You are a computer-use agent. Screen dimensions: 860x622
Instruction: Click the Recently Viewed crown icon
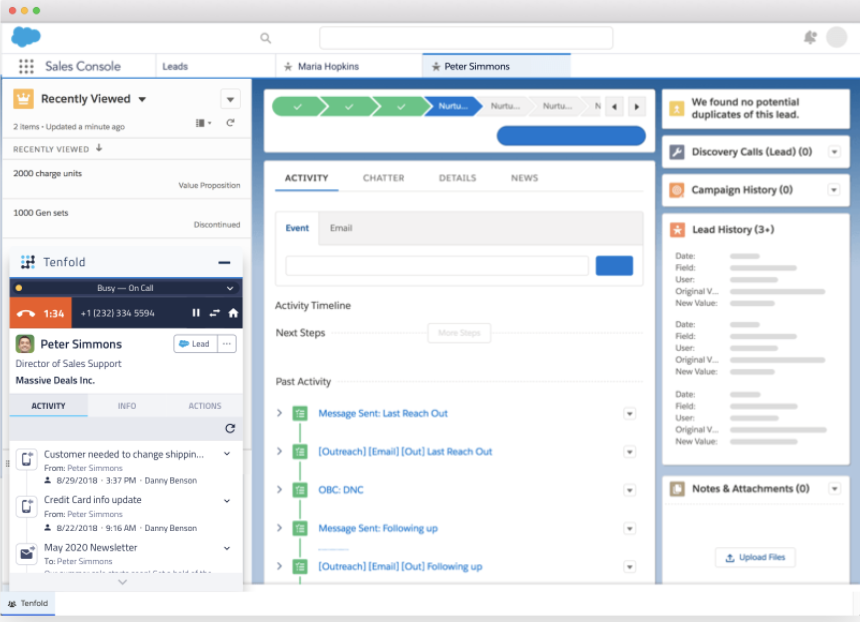(24, 99)
